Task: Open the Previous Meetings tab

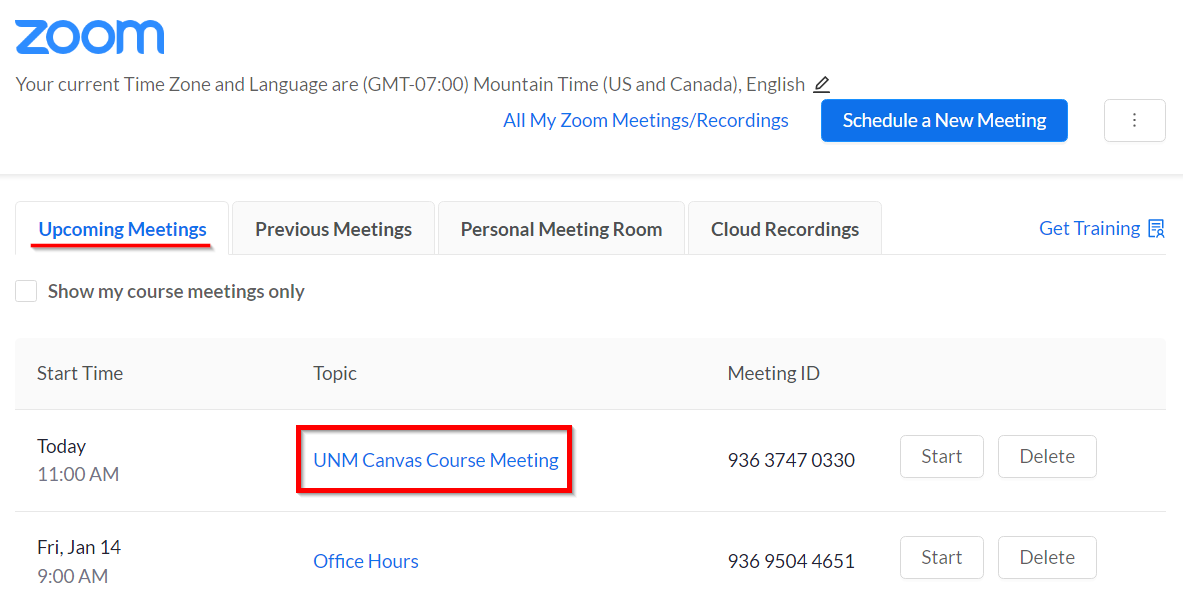Action: [x=333, y=229]
